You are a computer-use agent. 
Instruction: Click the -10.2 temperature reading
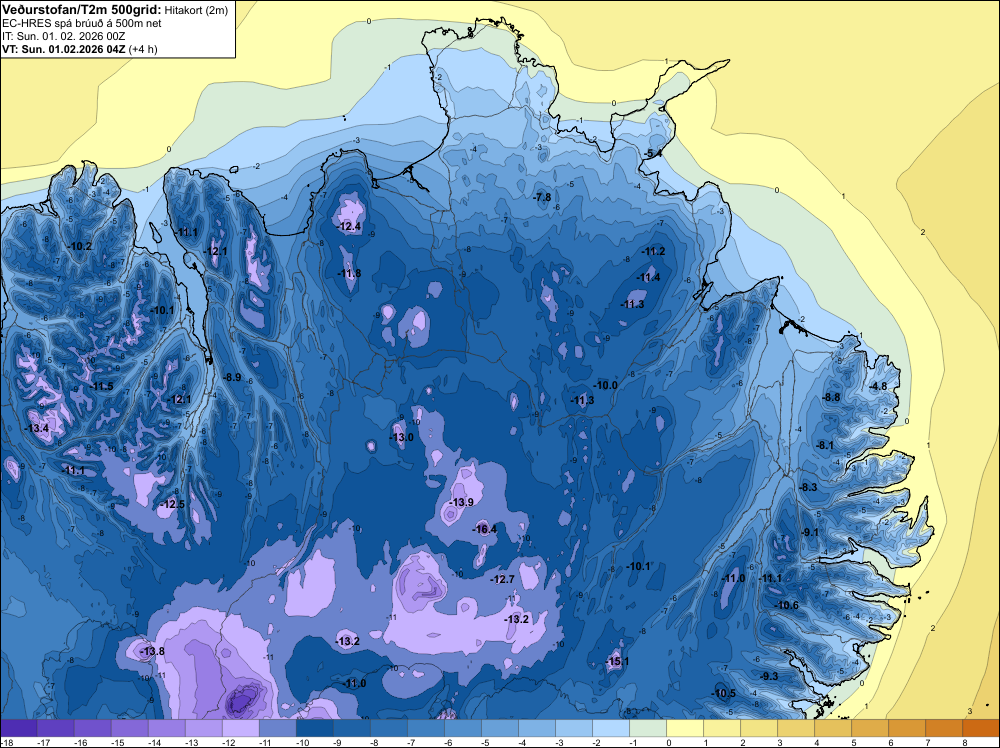click(x=80, y=246)
